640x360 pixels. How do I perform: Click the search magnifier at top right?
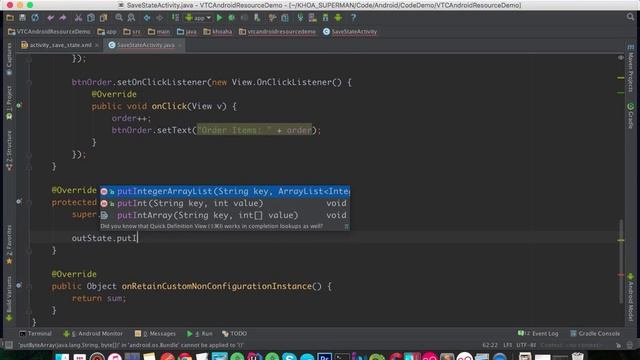631,17
